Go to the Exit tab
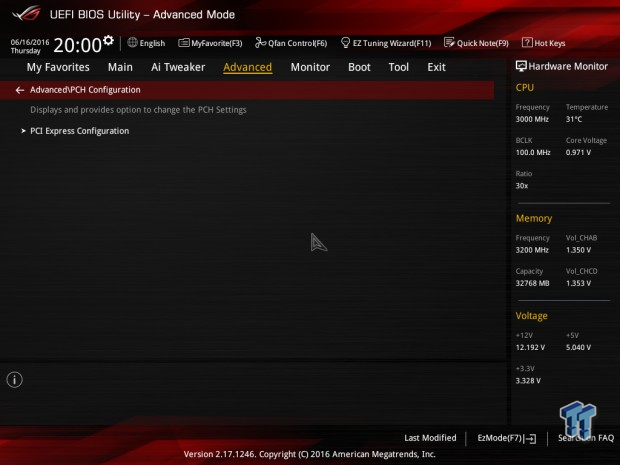 tap(436, 67)
